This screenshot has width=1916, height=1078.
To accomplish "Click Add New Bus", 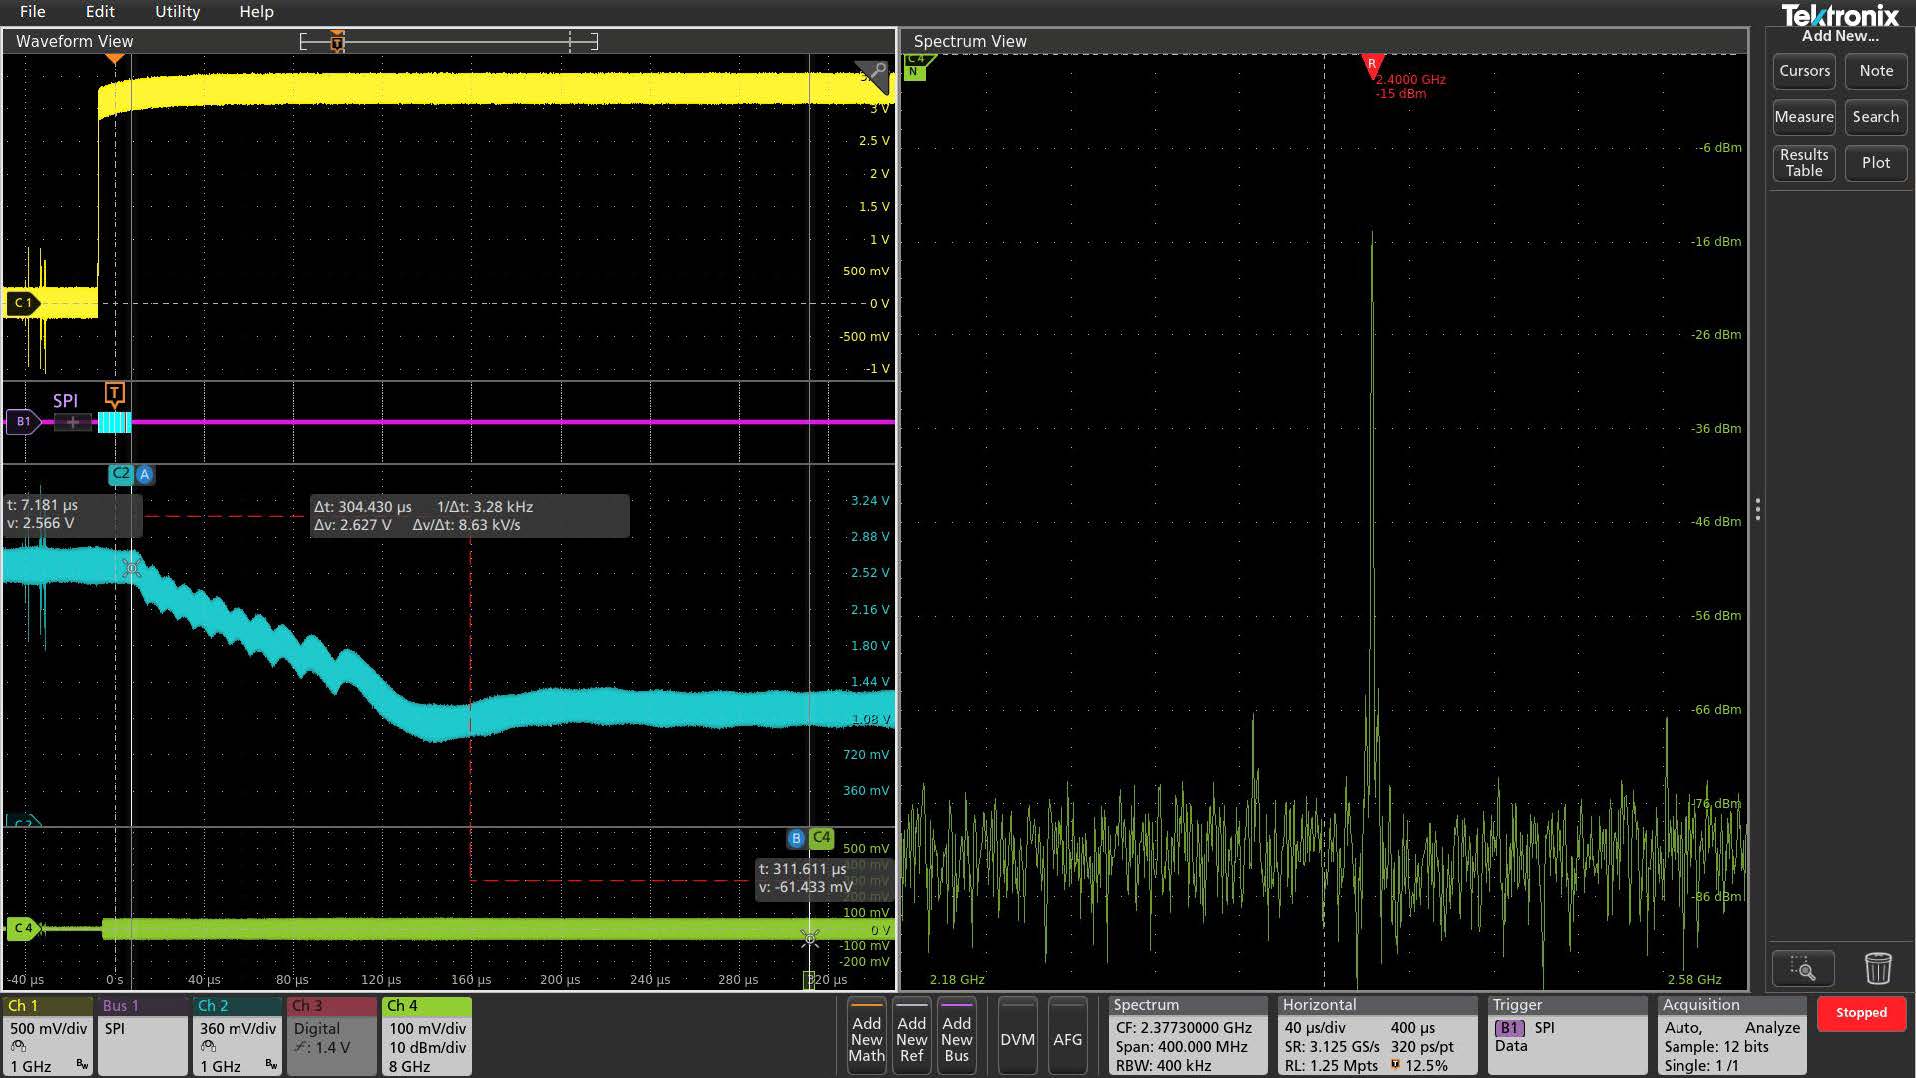I will (957, 1036).
